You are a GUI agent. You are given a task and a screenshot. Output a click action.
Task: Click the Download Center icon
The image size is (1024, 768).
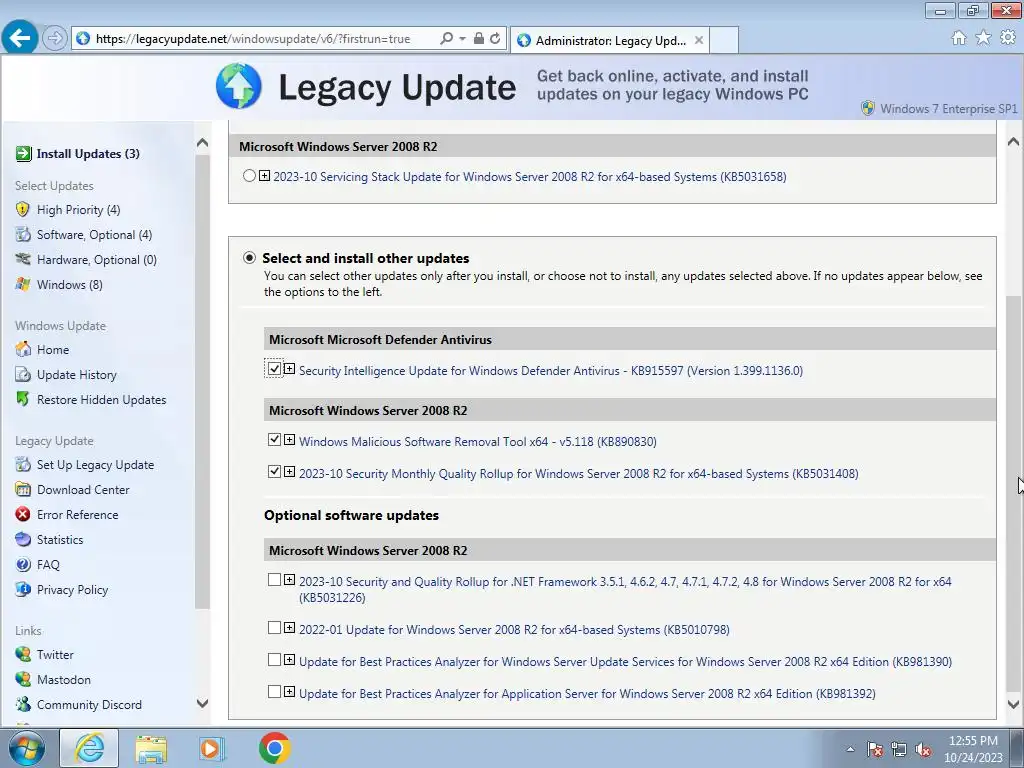click(23, 489)
